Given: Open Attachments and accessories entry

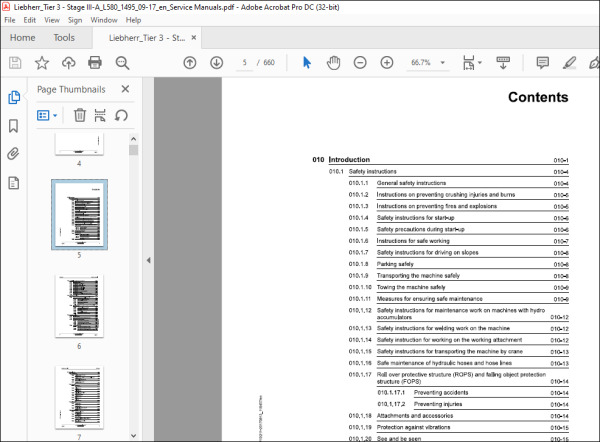Looking at the screenshot, I should click(458, 416).
